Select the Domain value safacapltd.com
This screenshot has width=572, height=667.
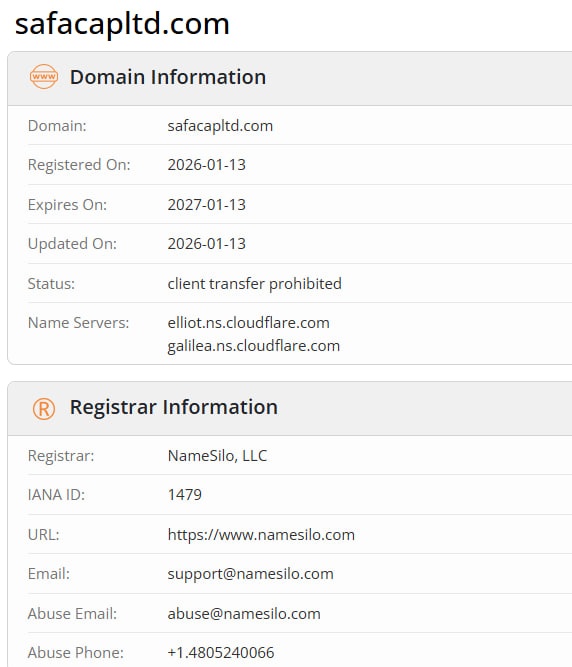(220, 126)
